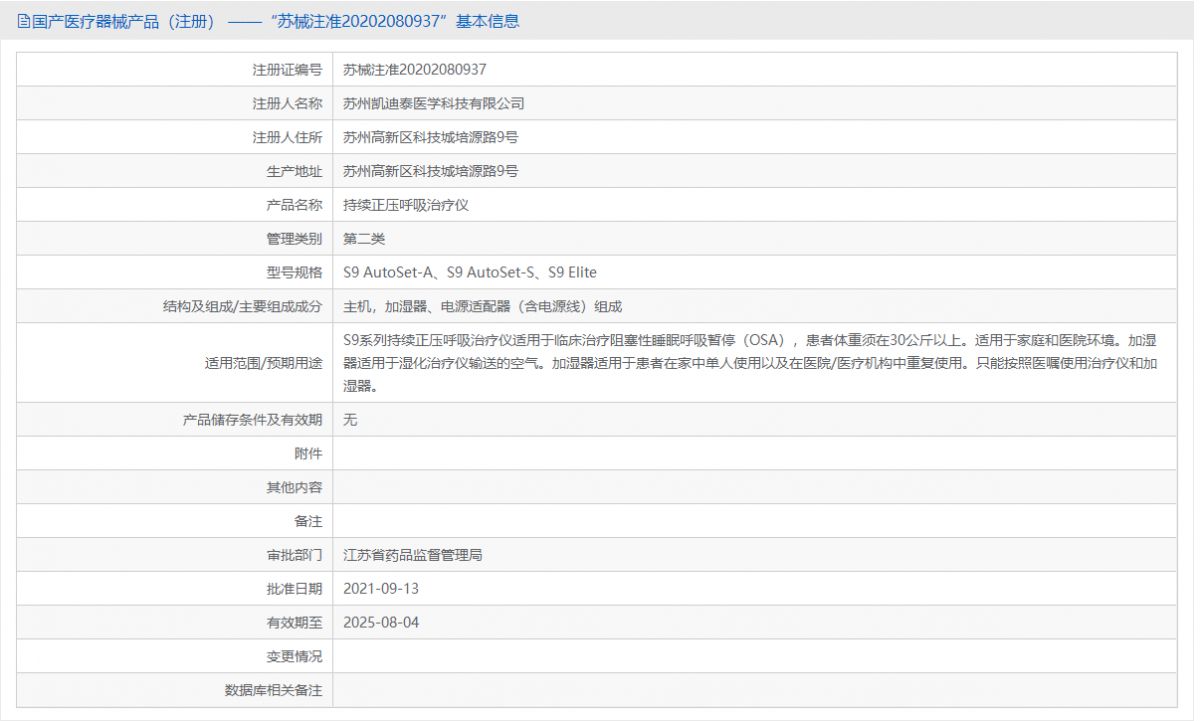1200x721 pixels.
Task: Click the document icon beside the page title
Action: (x=24, y=21)
